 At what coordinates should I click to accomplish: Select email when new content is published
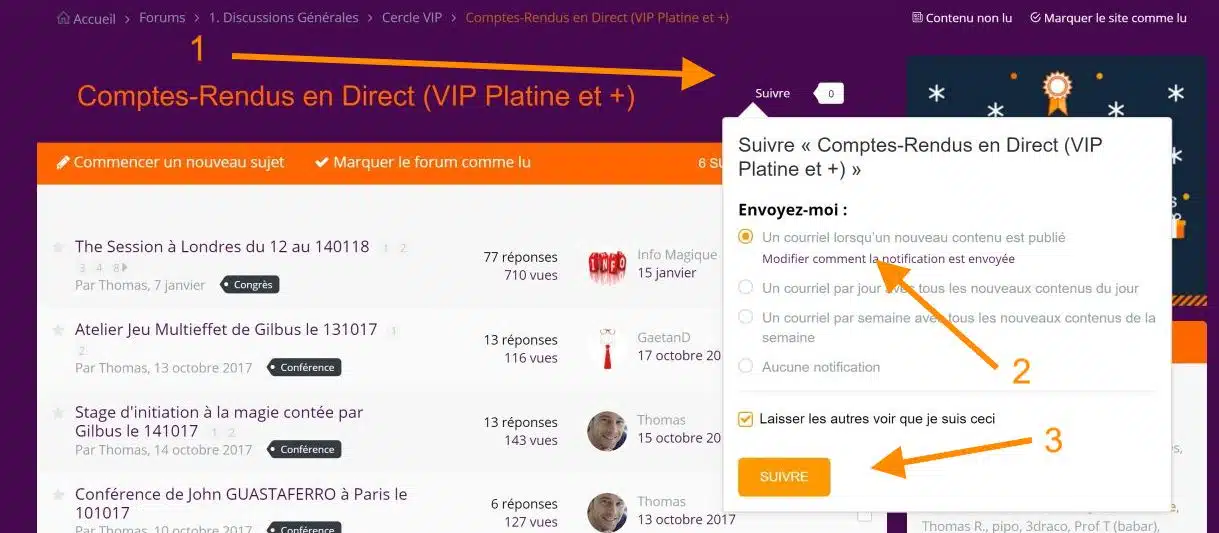[x=745, y=237]
